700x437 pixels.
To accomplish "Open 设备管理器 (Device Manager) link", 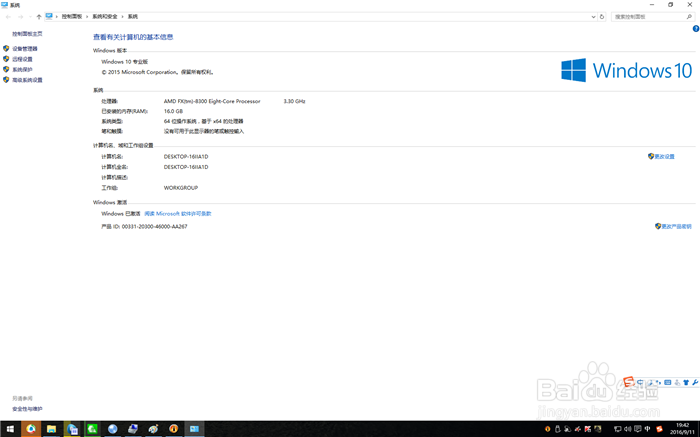I will click(x=25, y=48).
